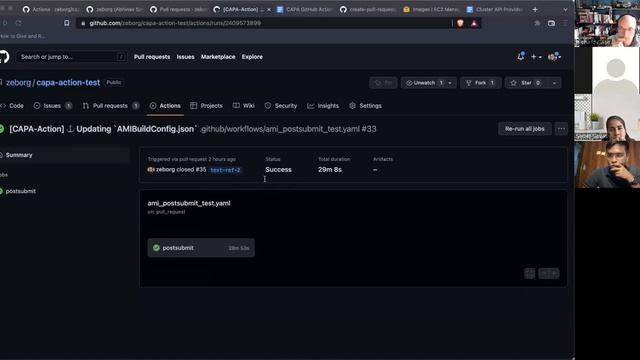Screen dimensions: 640x360
Task: Switch to the CAPA GitHub Action docs browser tab
Action: tap(305, 9)
